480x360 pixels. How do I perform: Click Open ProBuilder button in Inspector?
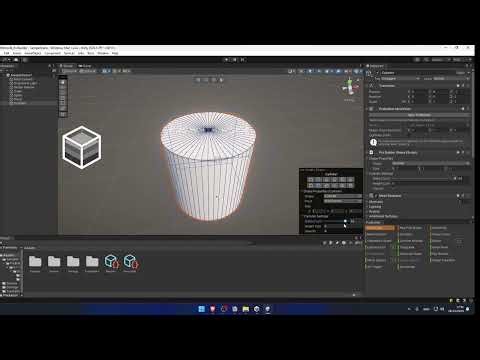(x=420, y=115)
